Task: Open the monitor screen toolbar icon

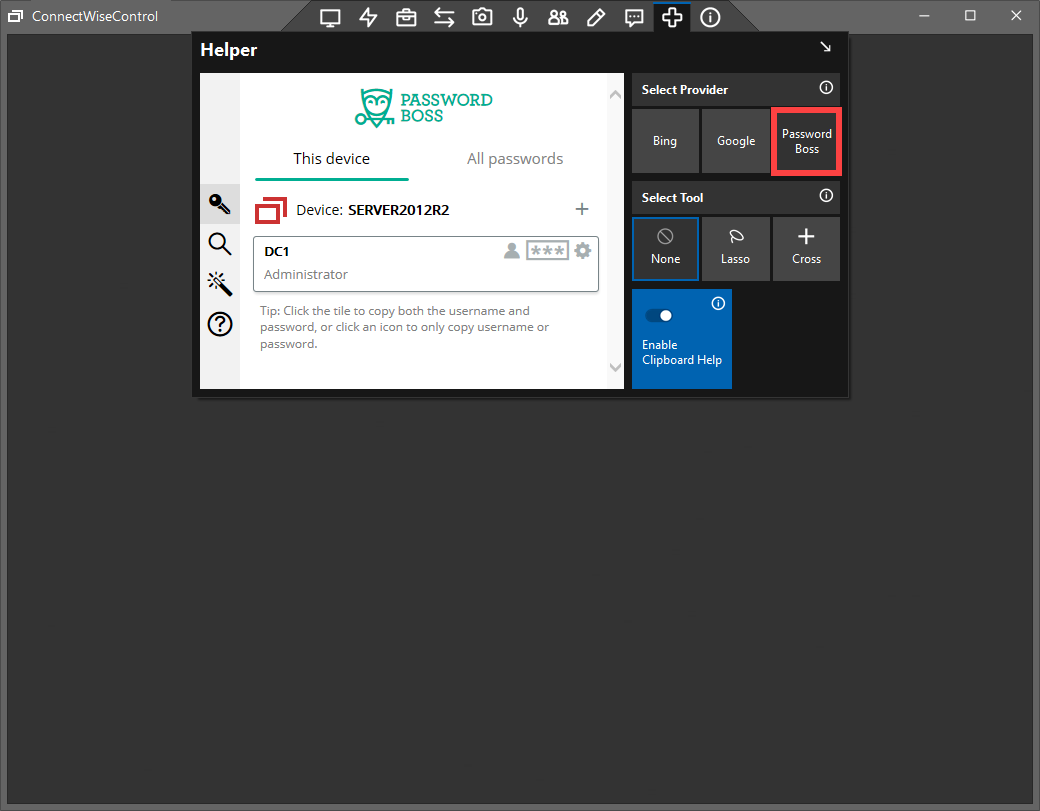Action: click(x=330, y=17)
